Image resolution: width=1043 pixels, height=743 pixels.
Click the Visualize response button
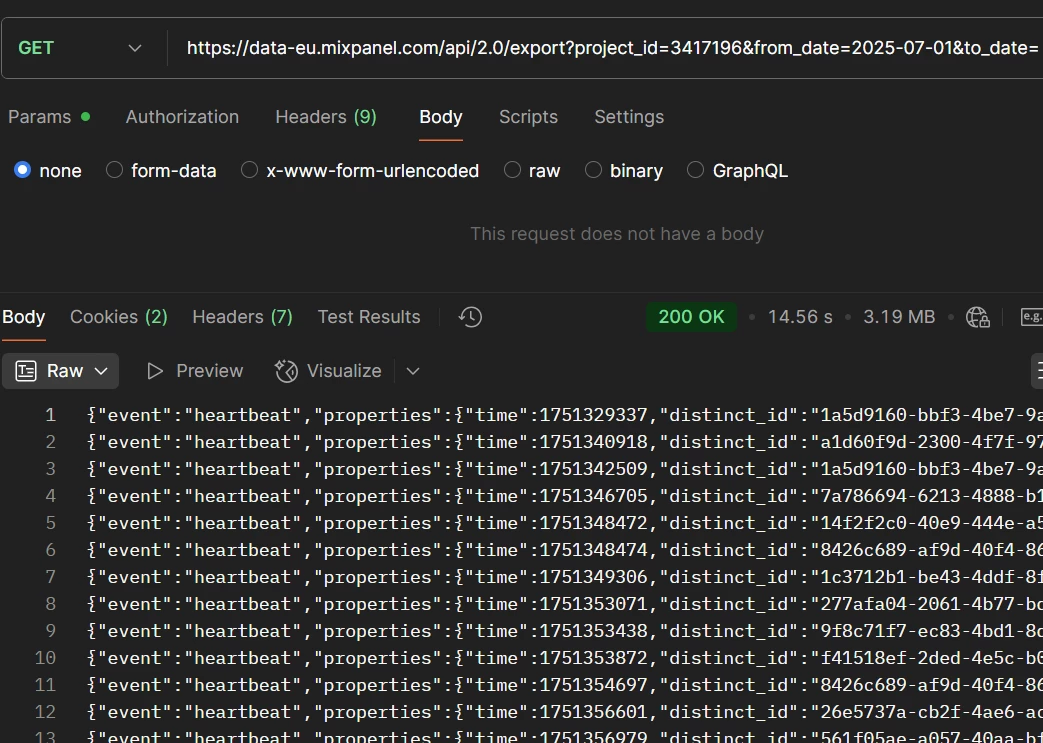[x=329, y=371]
